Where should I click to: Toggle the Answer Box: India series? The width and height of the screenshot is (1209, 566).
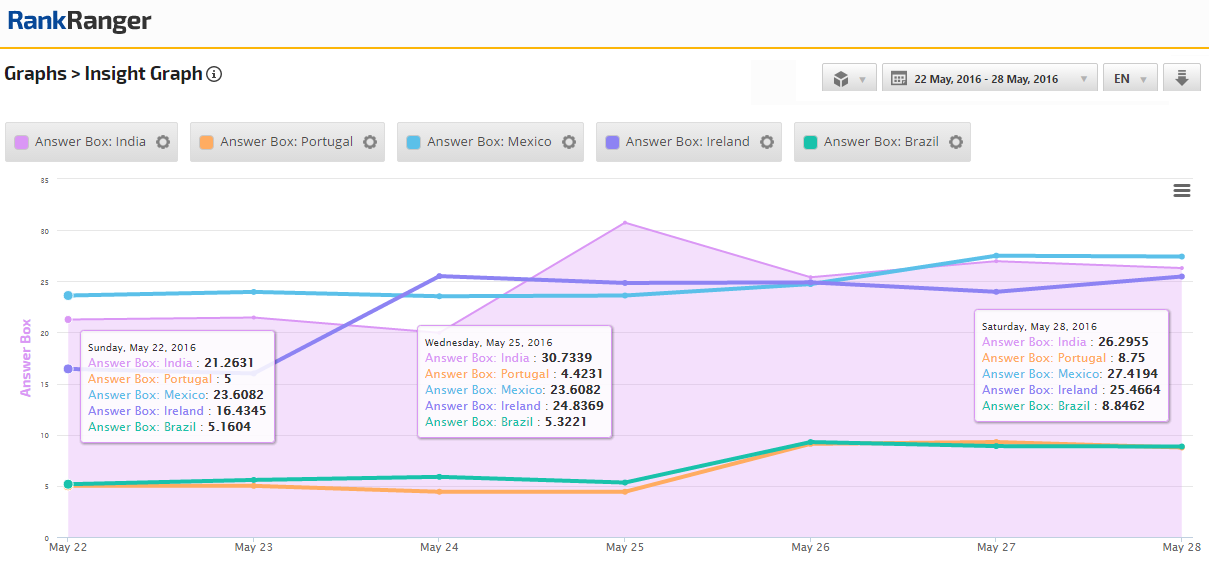[x=90, y=142]
